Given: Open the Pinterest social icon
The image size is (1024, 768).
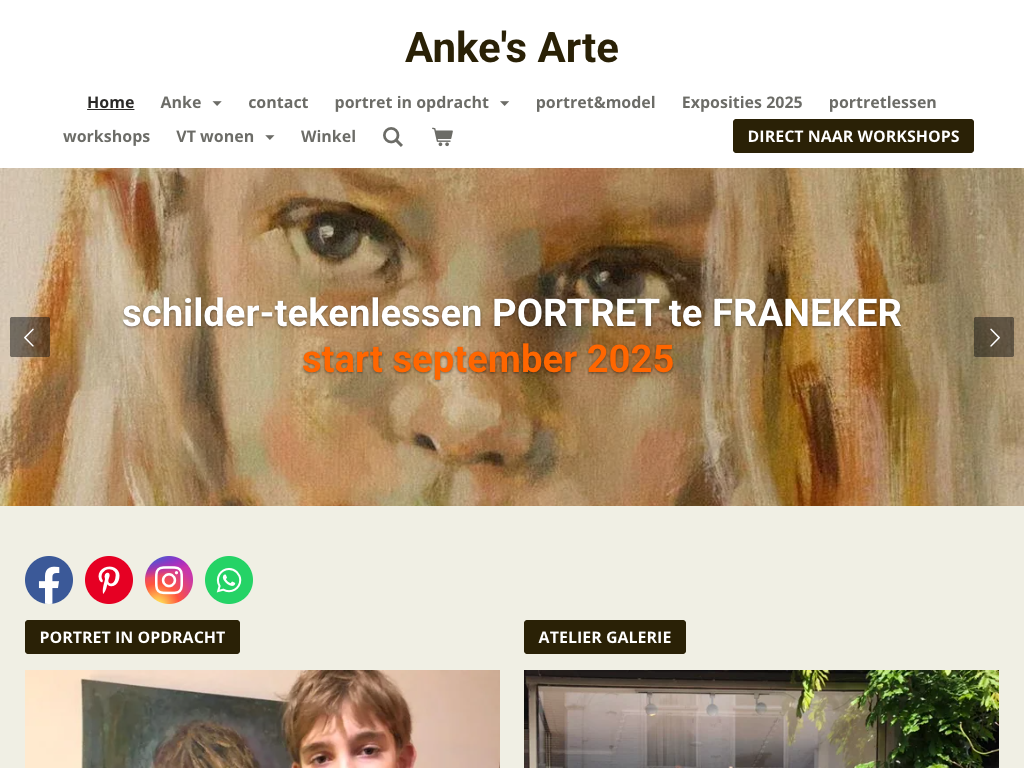Looking at the screenshot, I should [109, 580].
